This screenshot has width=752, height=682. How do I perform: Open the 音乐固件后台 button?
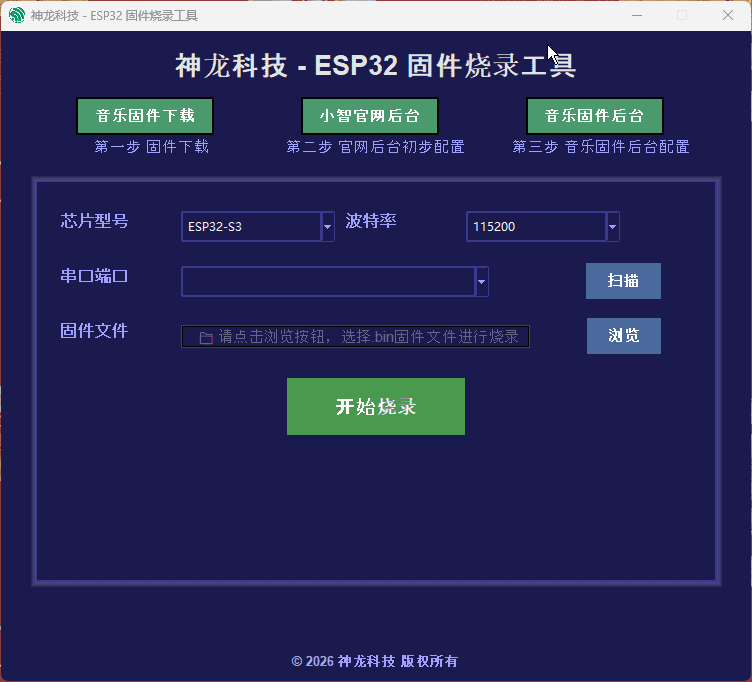[x=595, y=116]
